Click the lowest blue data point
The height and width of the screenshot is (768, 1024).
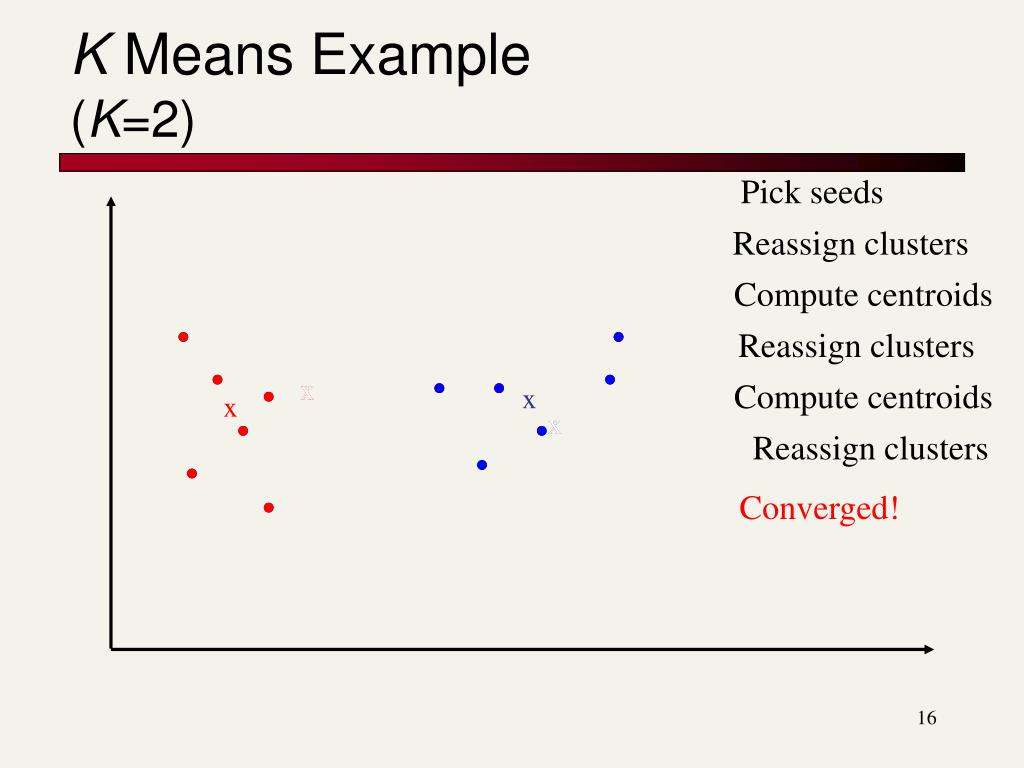[482, 465]
